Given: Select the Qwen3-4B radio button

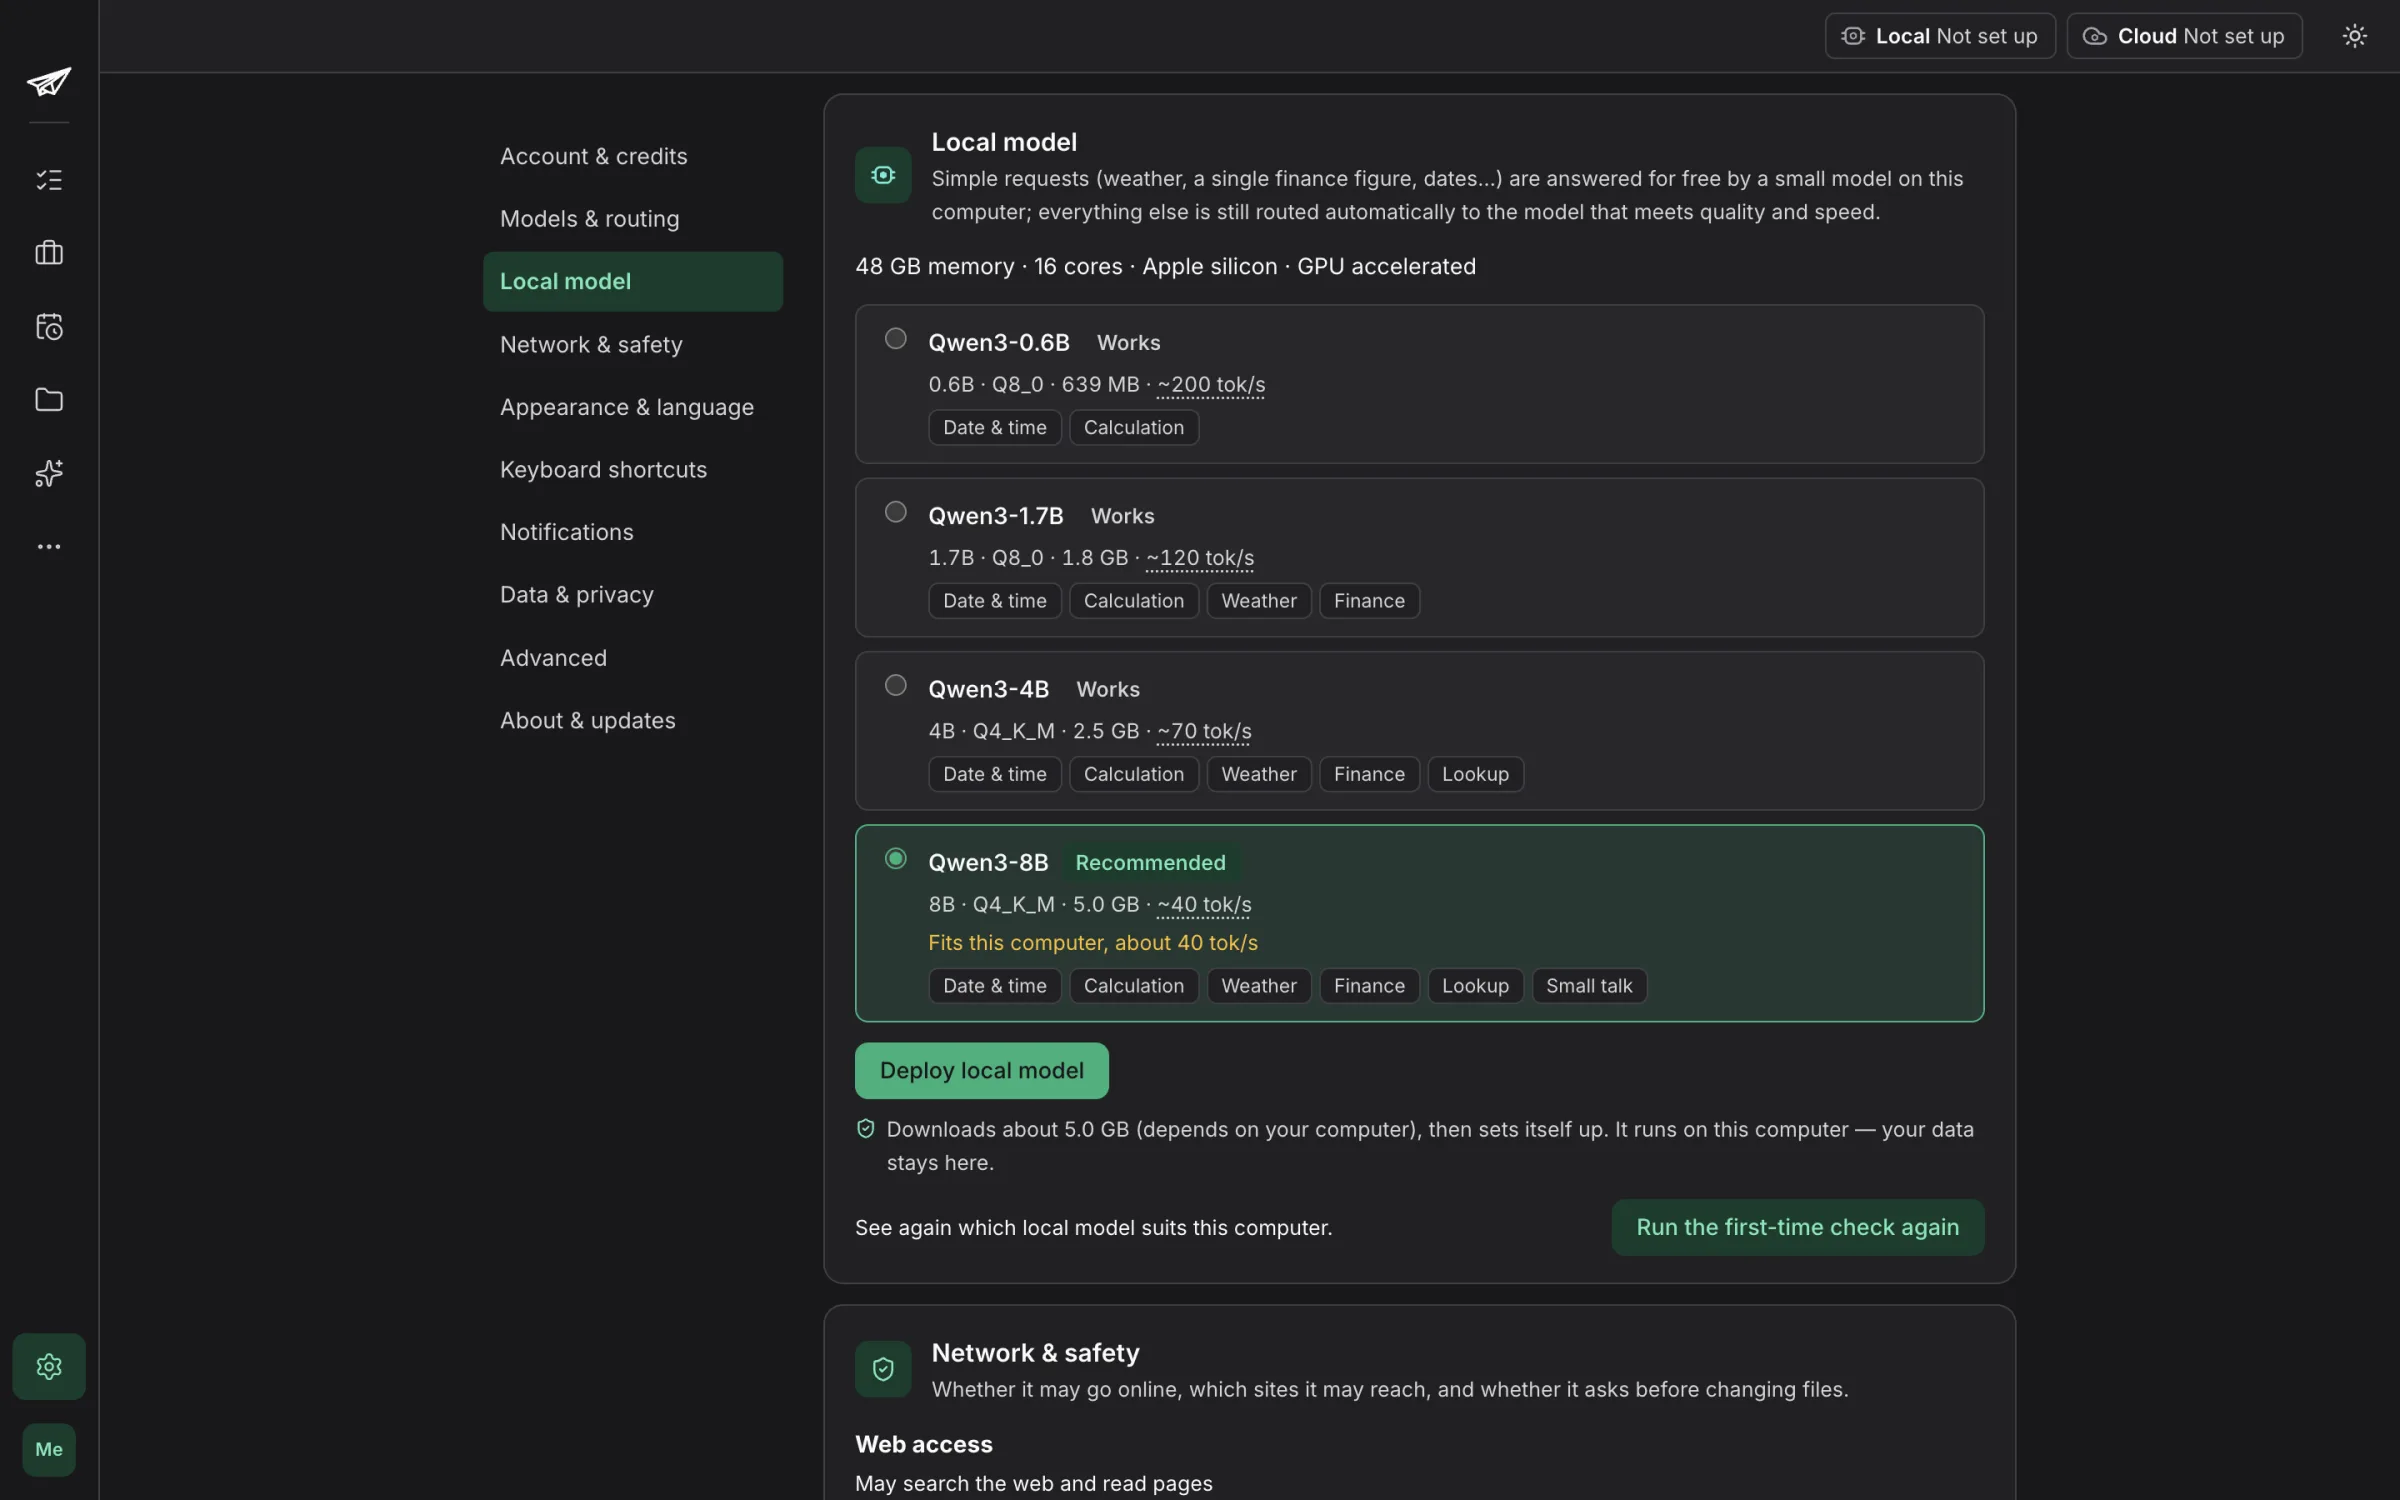Looking at the screenshot, I should (895, 685).
